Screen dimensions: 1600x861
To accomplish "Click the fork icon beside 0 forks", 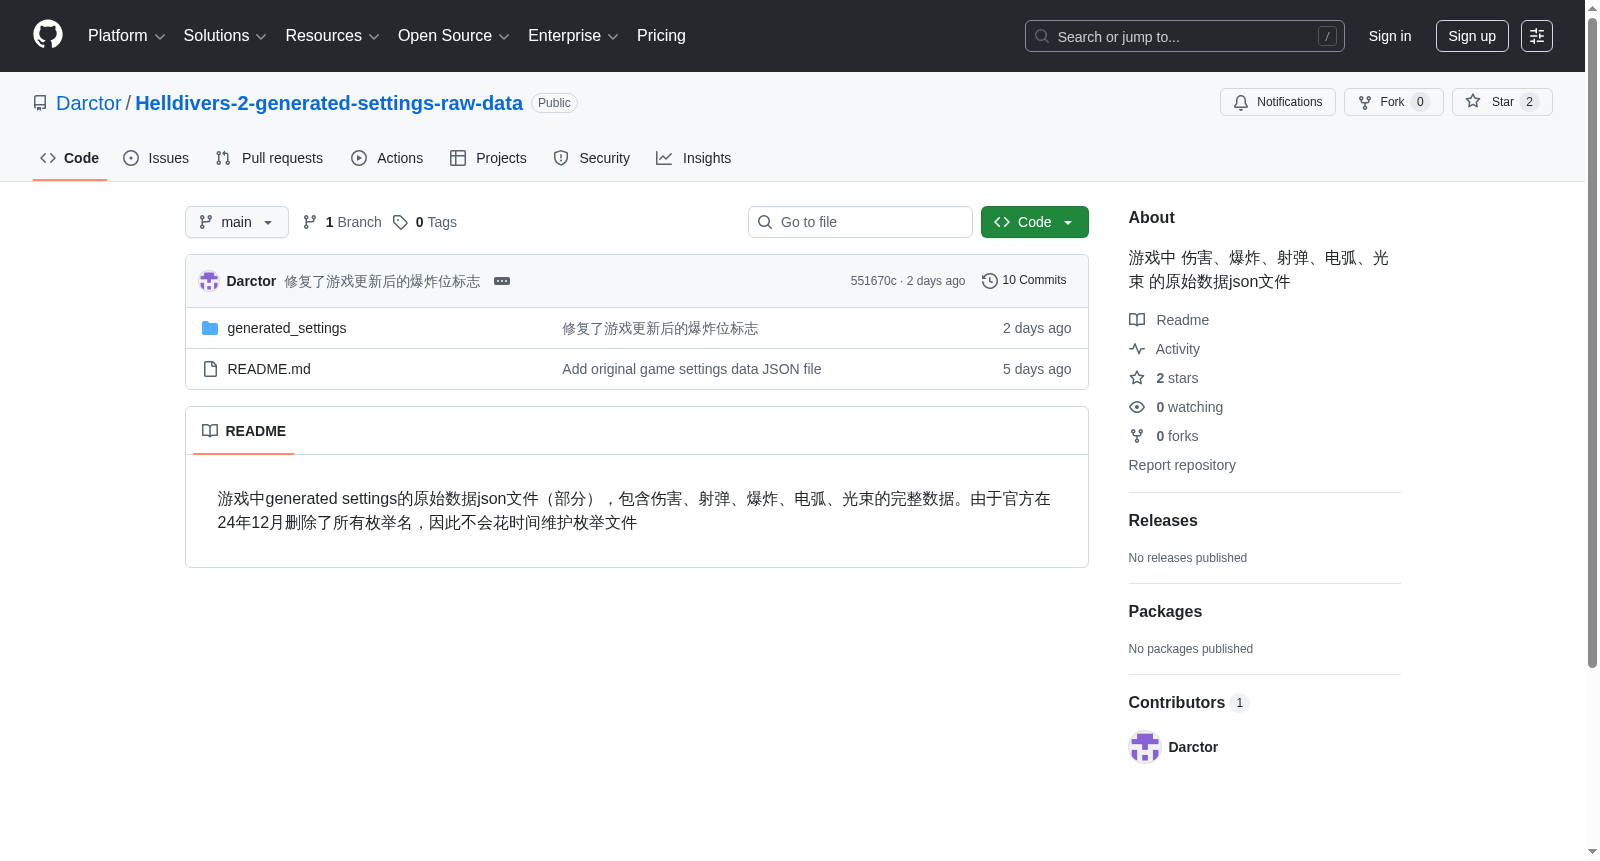I will [1137, 436].
